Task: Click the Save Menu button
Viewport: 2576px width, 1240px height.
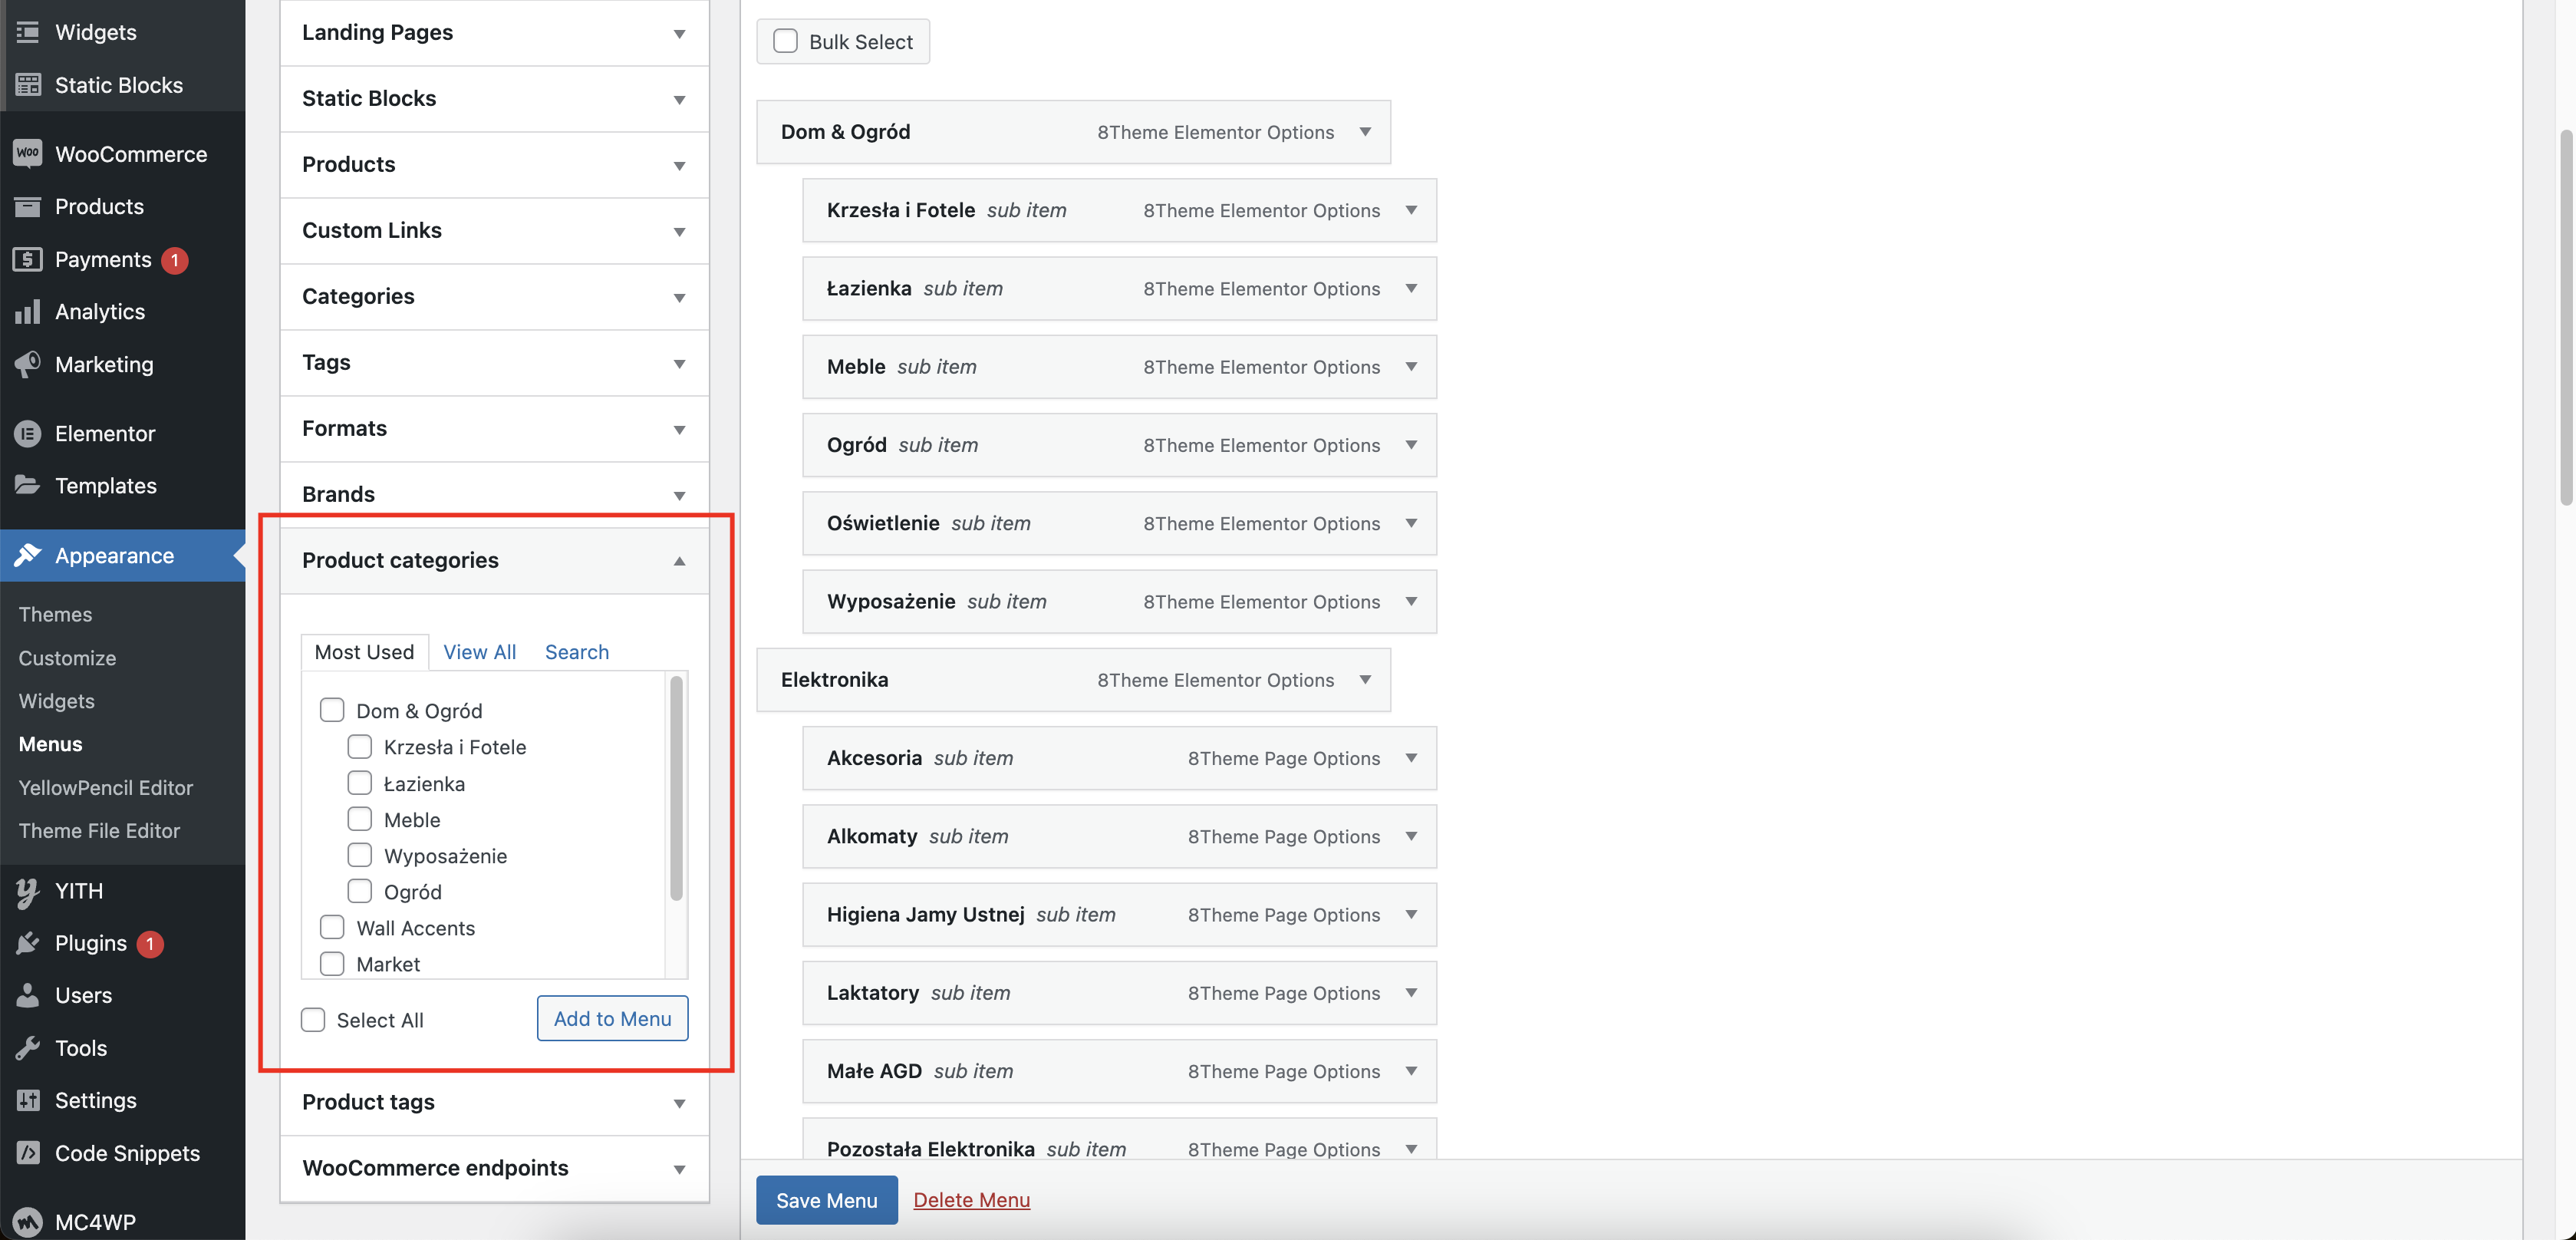Action: [x=826, y=1199]
